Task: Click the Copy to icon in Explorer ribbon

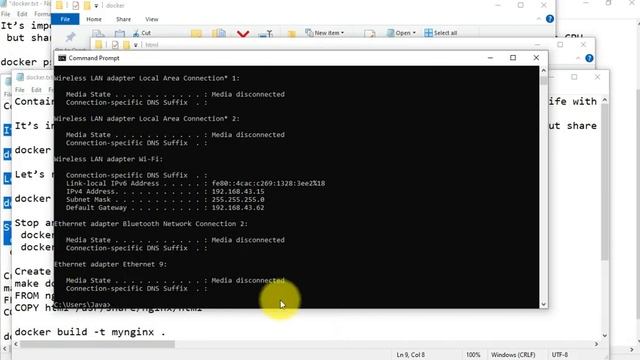Action: tap(219, 33)
